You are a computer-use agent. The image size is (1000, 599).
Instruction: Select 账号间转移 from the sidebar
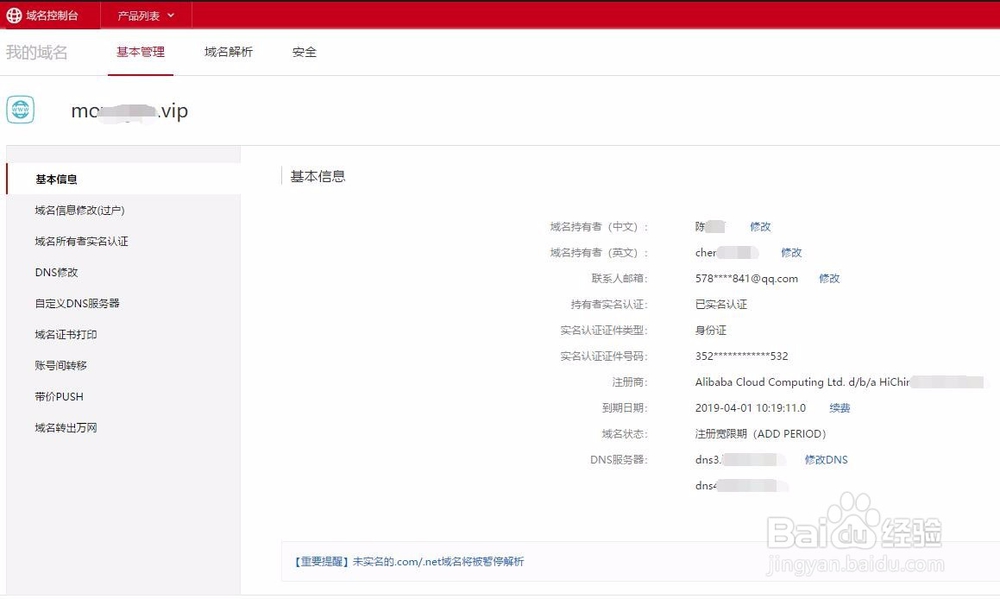click(x=63, y=365)
